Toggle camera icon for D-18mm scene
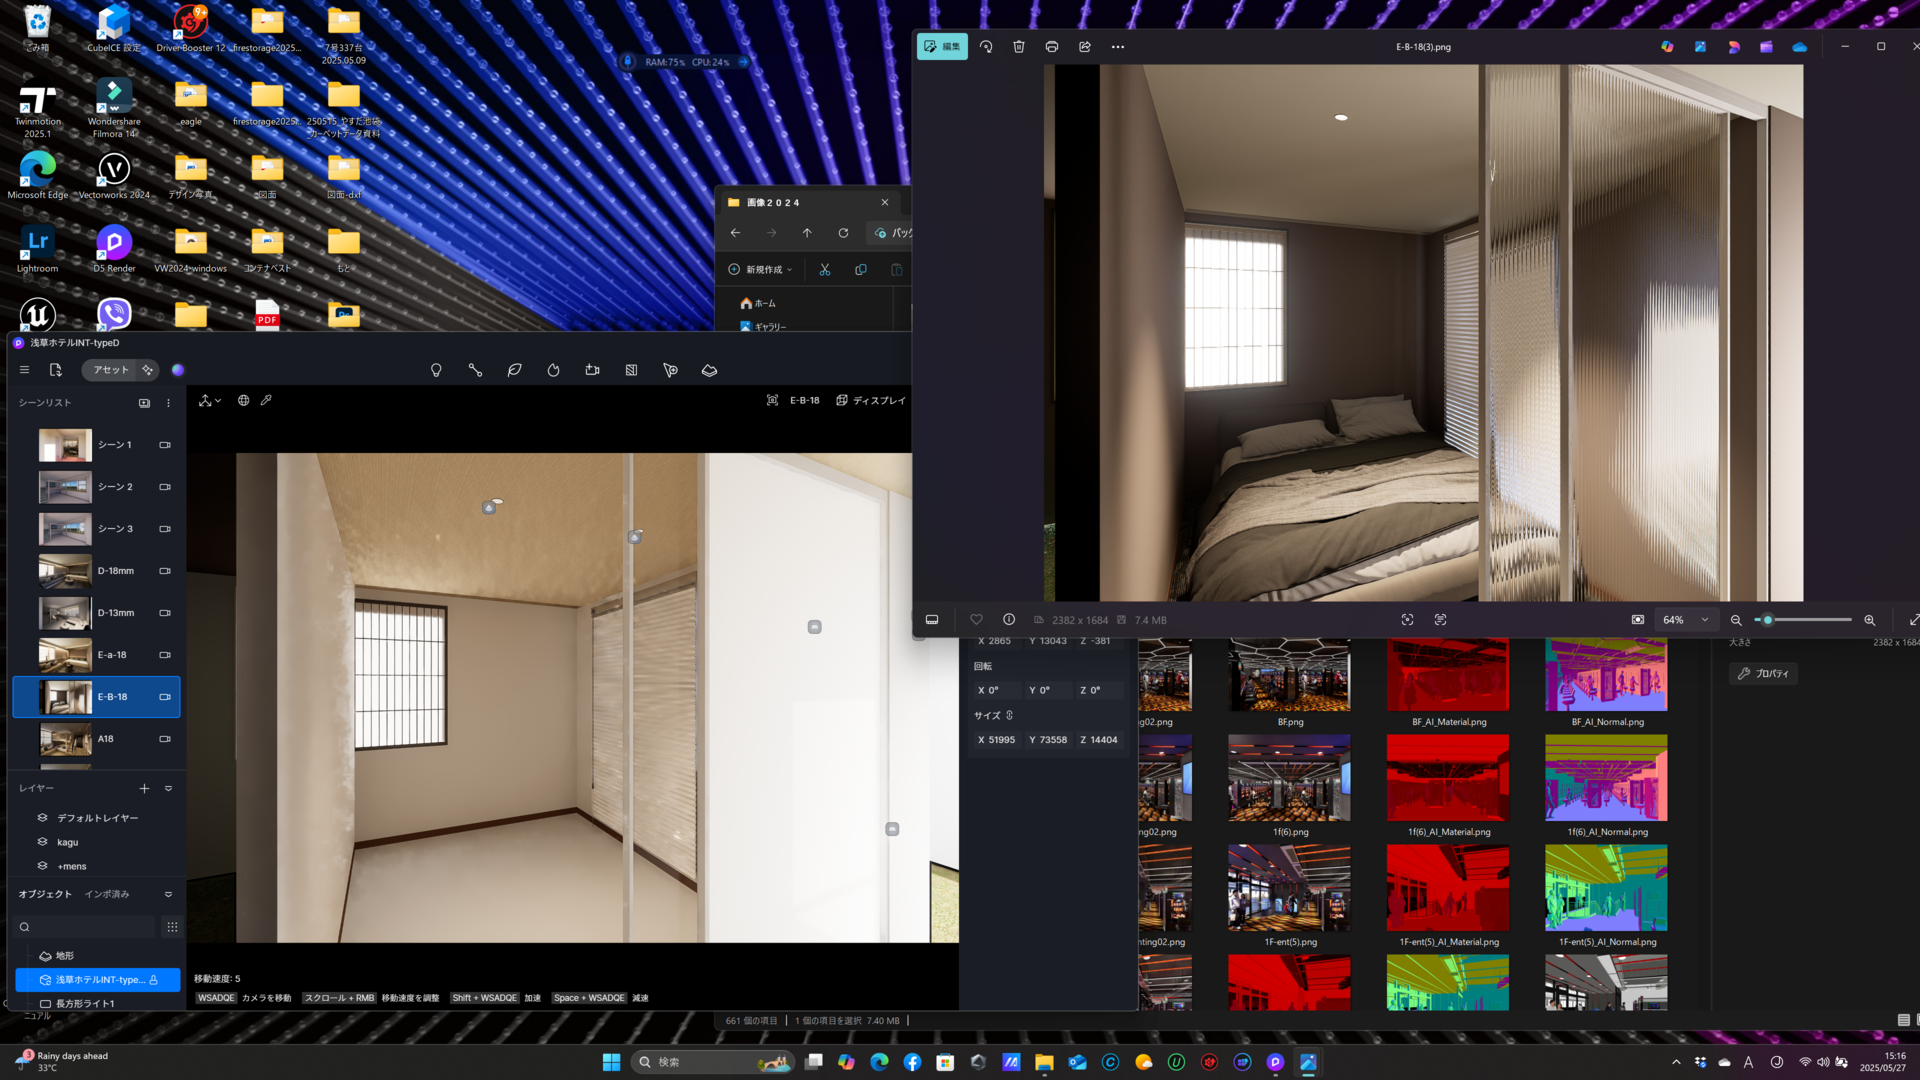 [x=165, y=571]
